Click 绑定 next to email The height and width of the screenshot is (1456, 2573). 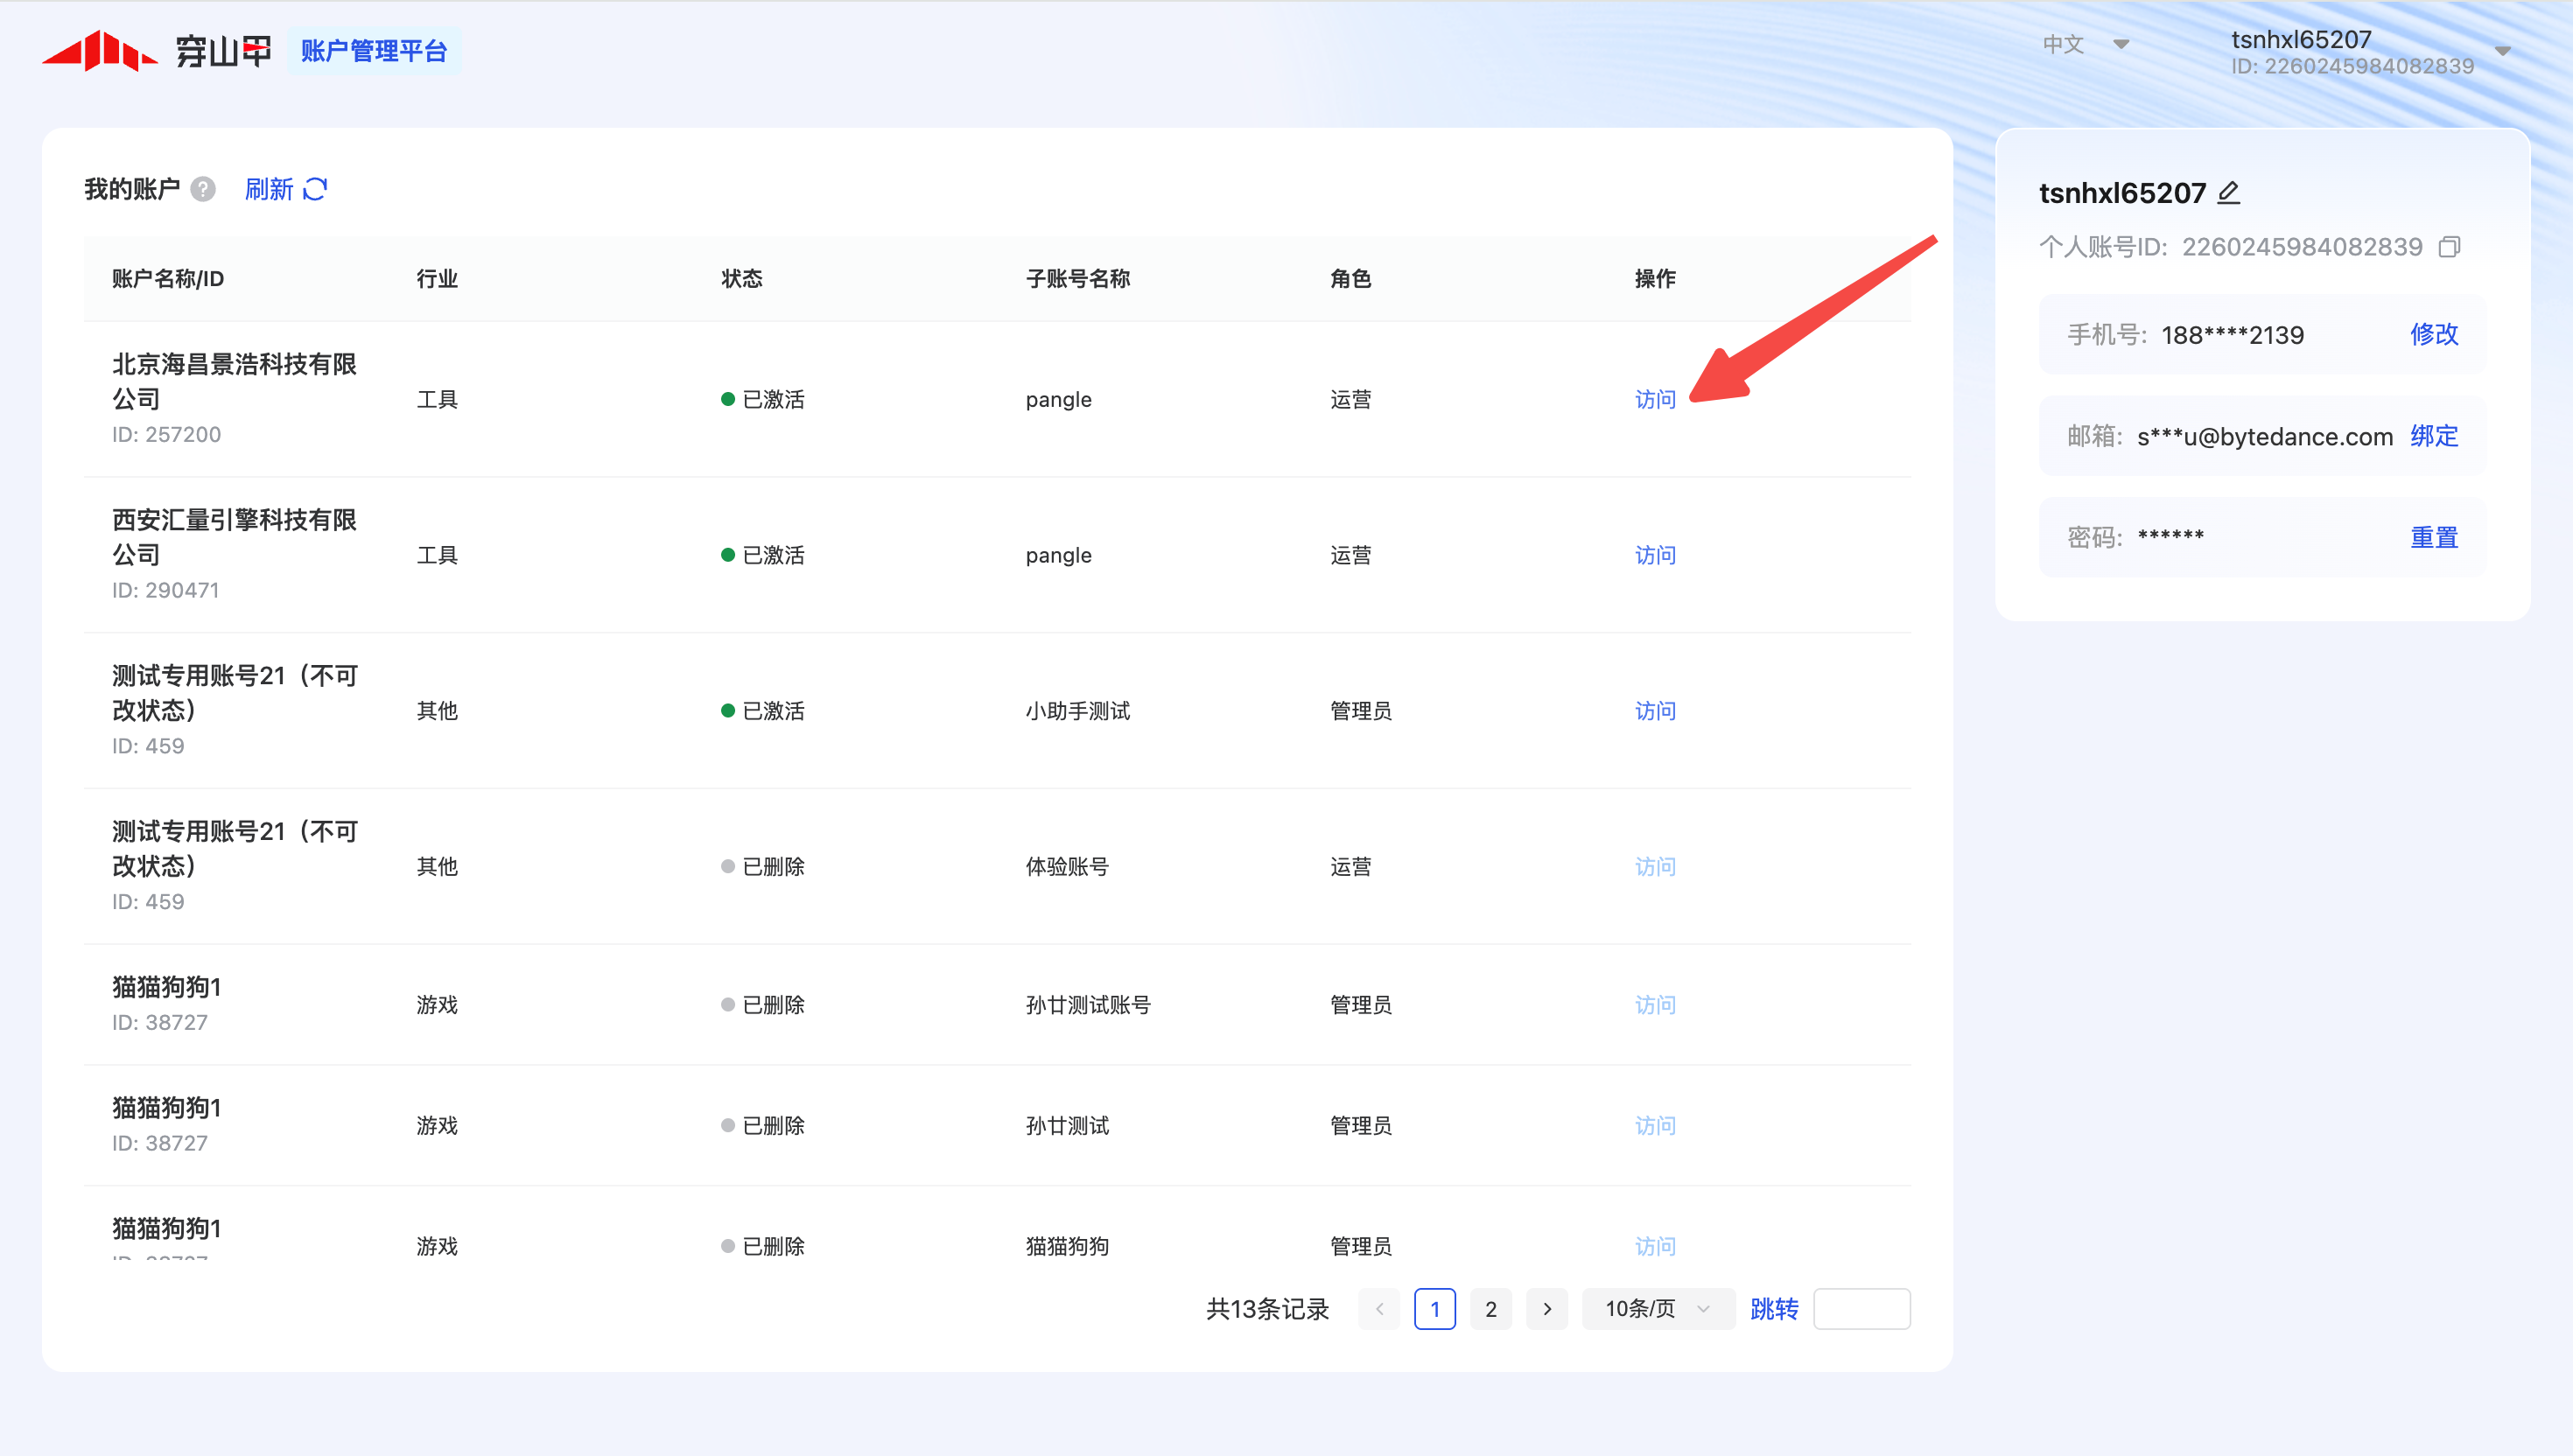[x=2433, y=436]
